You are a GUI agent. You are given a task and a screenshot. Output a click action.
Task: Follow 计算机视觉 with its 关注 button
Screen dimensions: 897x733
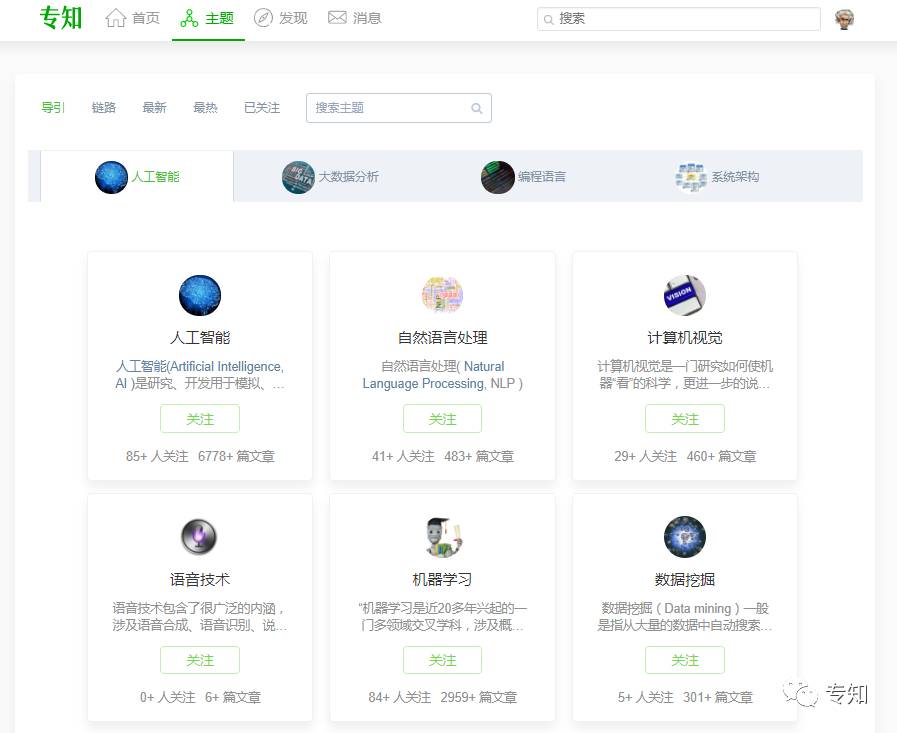coord(685,419)
